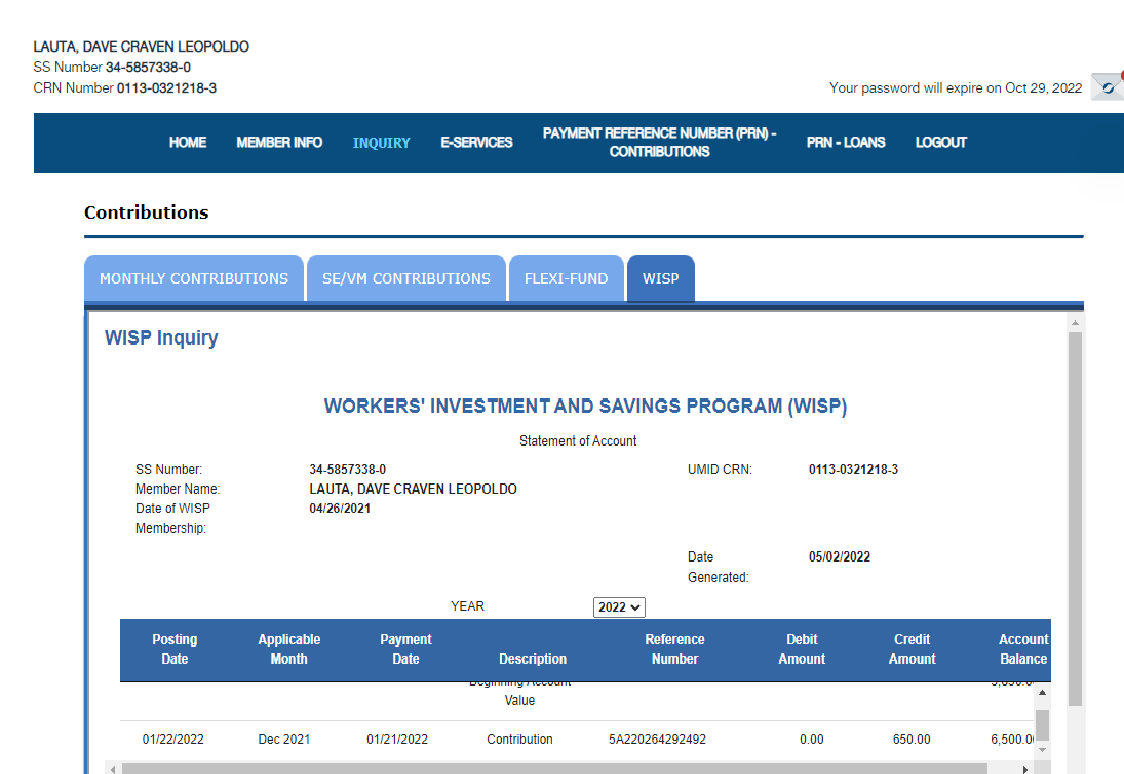Click the horizontal scroll left arrow
The width and height of the screenshot is (1124, 774).
coord(112,769)
